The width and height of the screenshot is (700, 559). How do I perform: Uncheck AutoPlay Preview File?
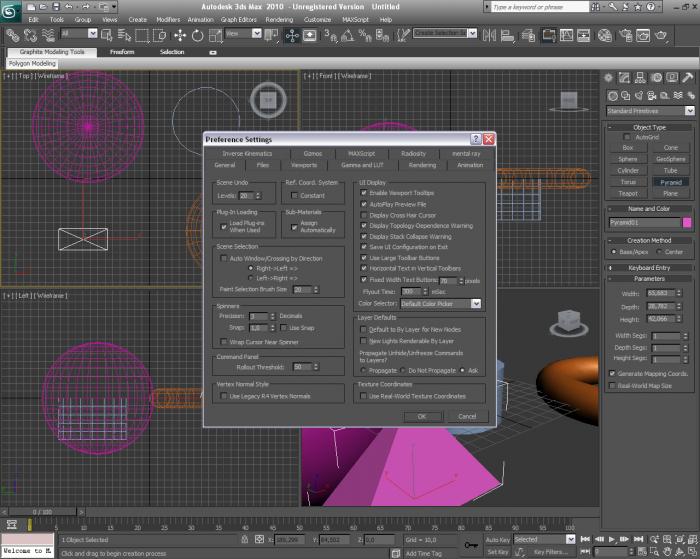click(x=363, y=204)
